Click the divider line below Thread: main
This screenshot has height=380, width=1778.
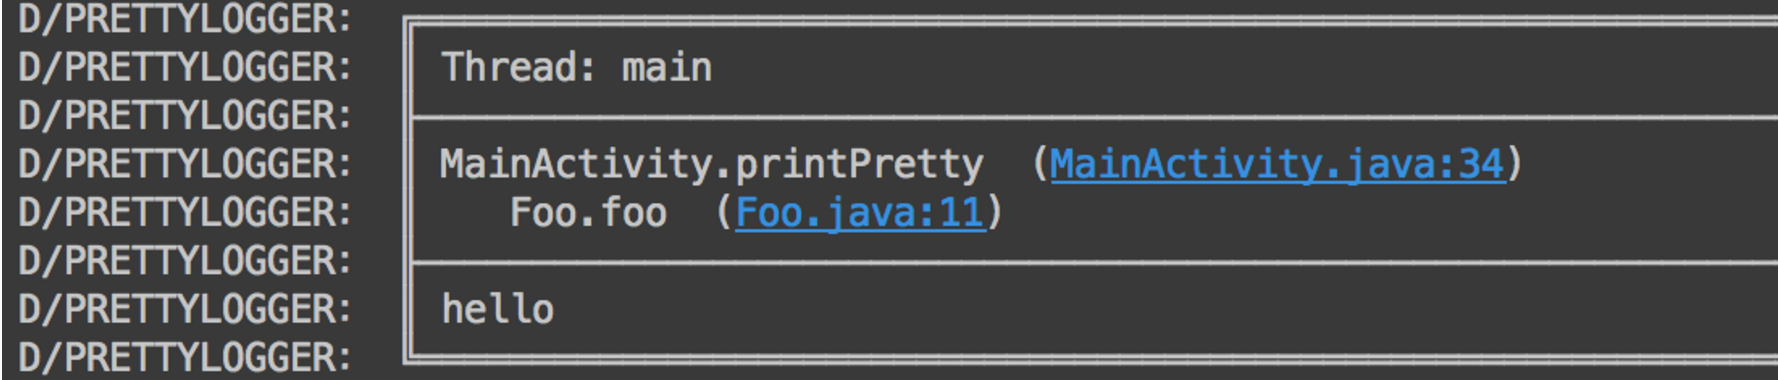click(x=1094, y=117)
